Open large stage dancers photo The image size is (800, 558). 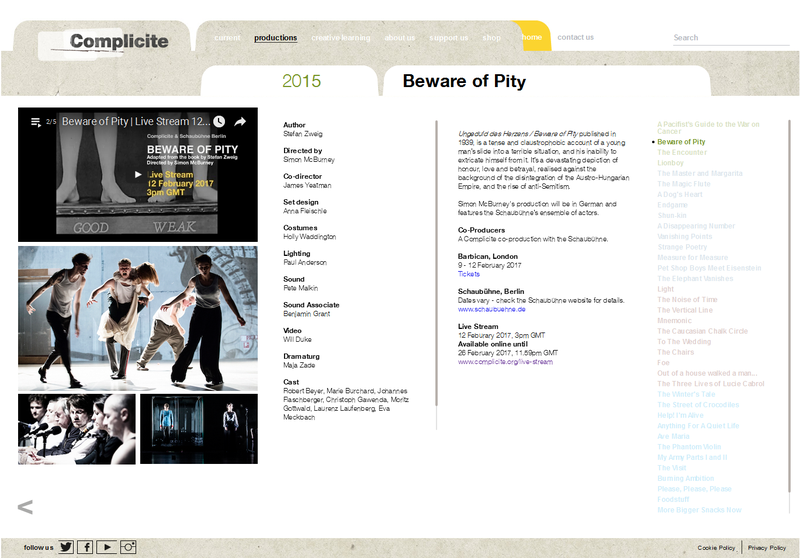(x=138, y=318)
